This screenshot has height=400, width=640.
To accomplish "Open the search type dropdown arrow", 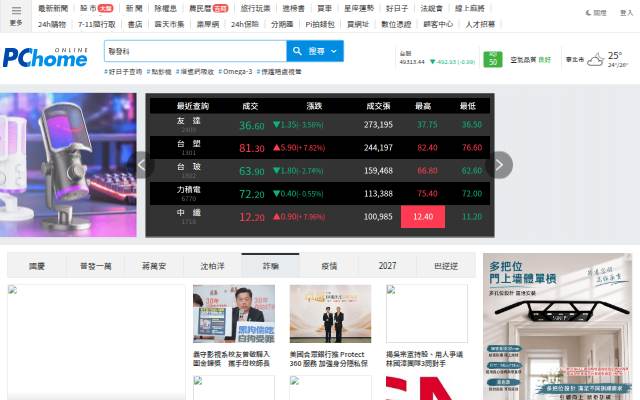I will [x=334, y=51].
